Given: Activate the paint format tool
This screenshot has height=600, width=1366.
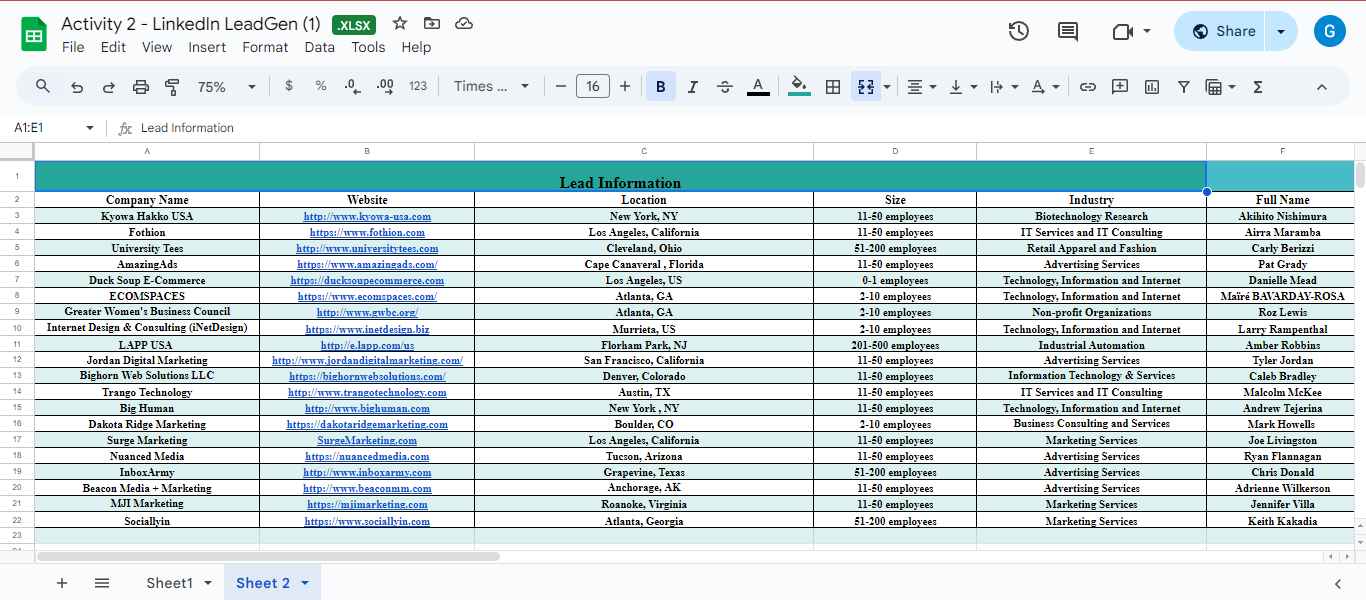Looking at the screenshot, I should coord(172,87).
